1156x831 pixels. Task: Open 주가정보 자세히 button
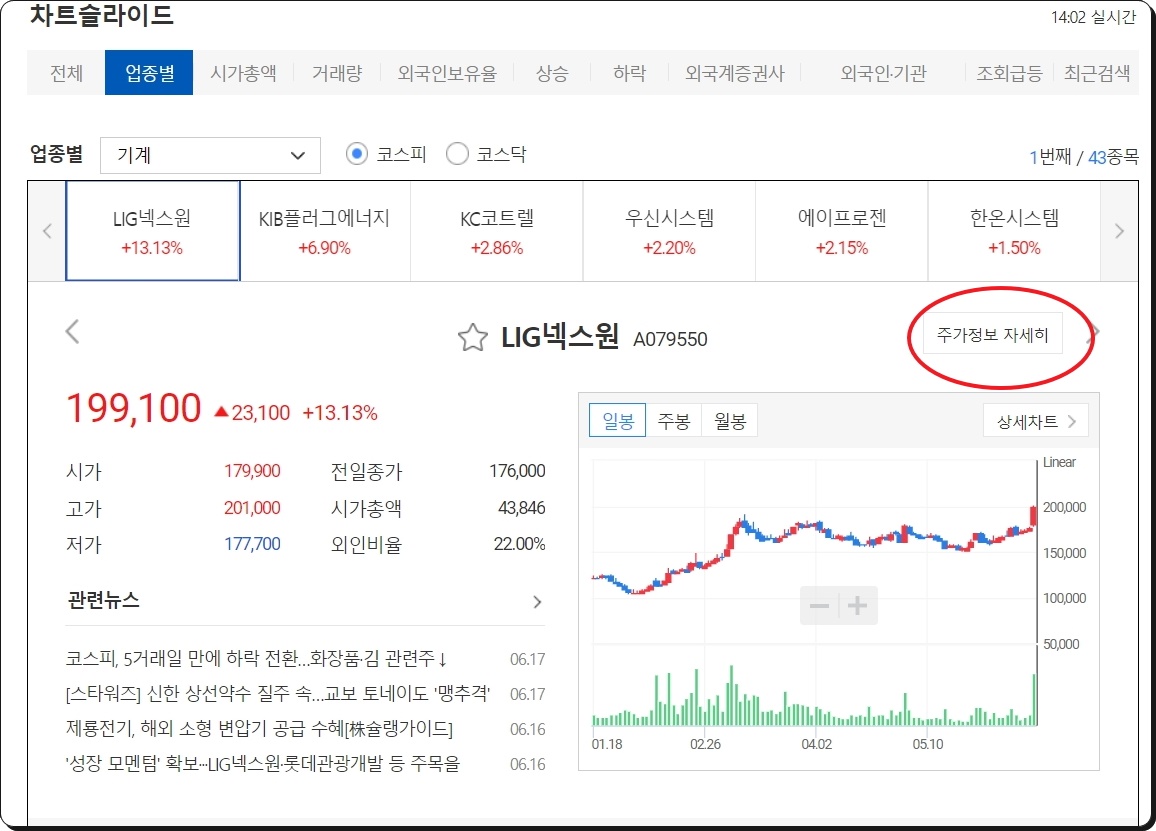pyautogui.click(x=992, y=335)
